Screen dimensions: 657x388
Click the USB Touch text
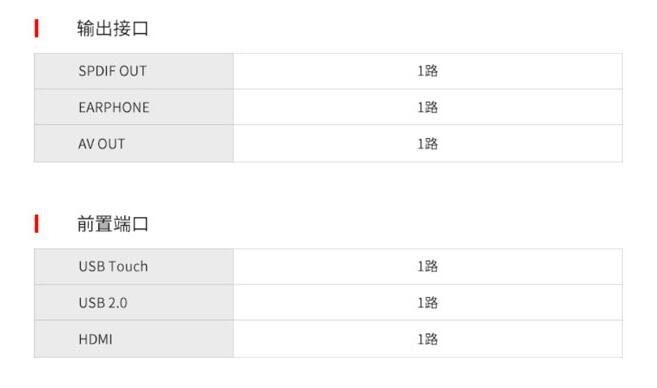[113, 266]
